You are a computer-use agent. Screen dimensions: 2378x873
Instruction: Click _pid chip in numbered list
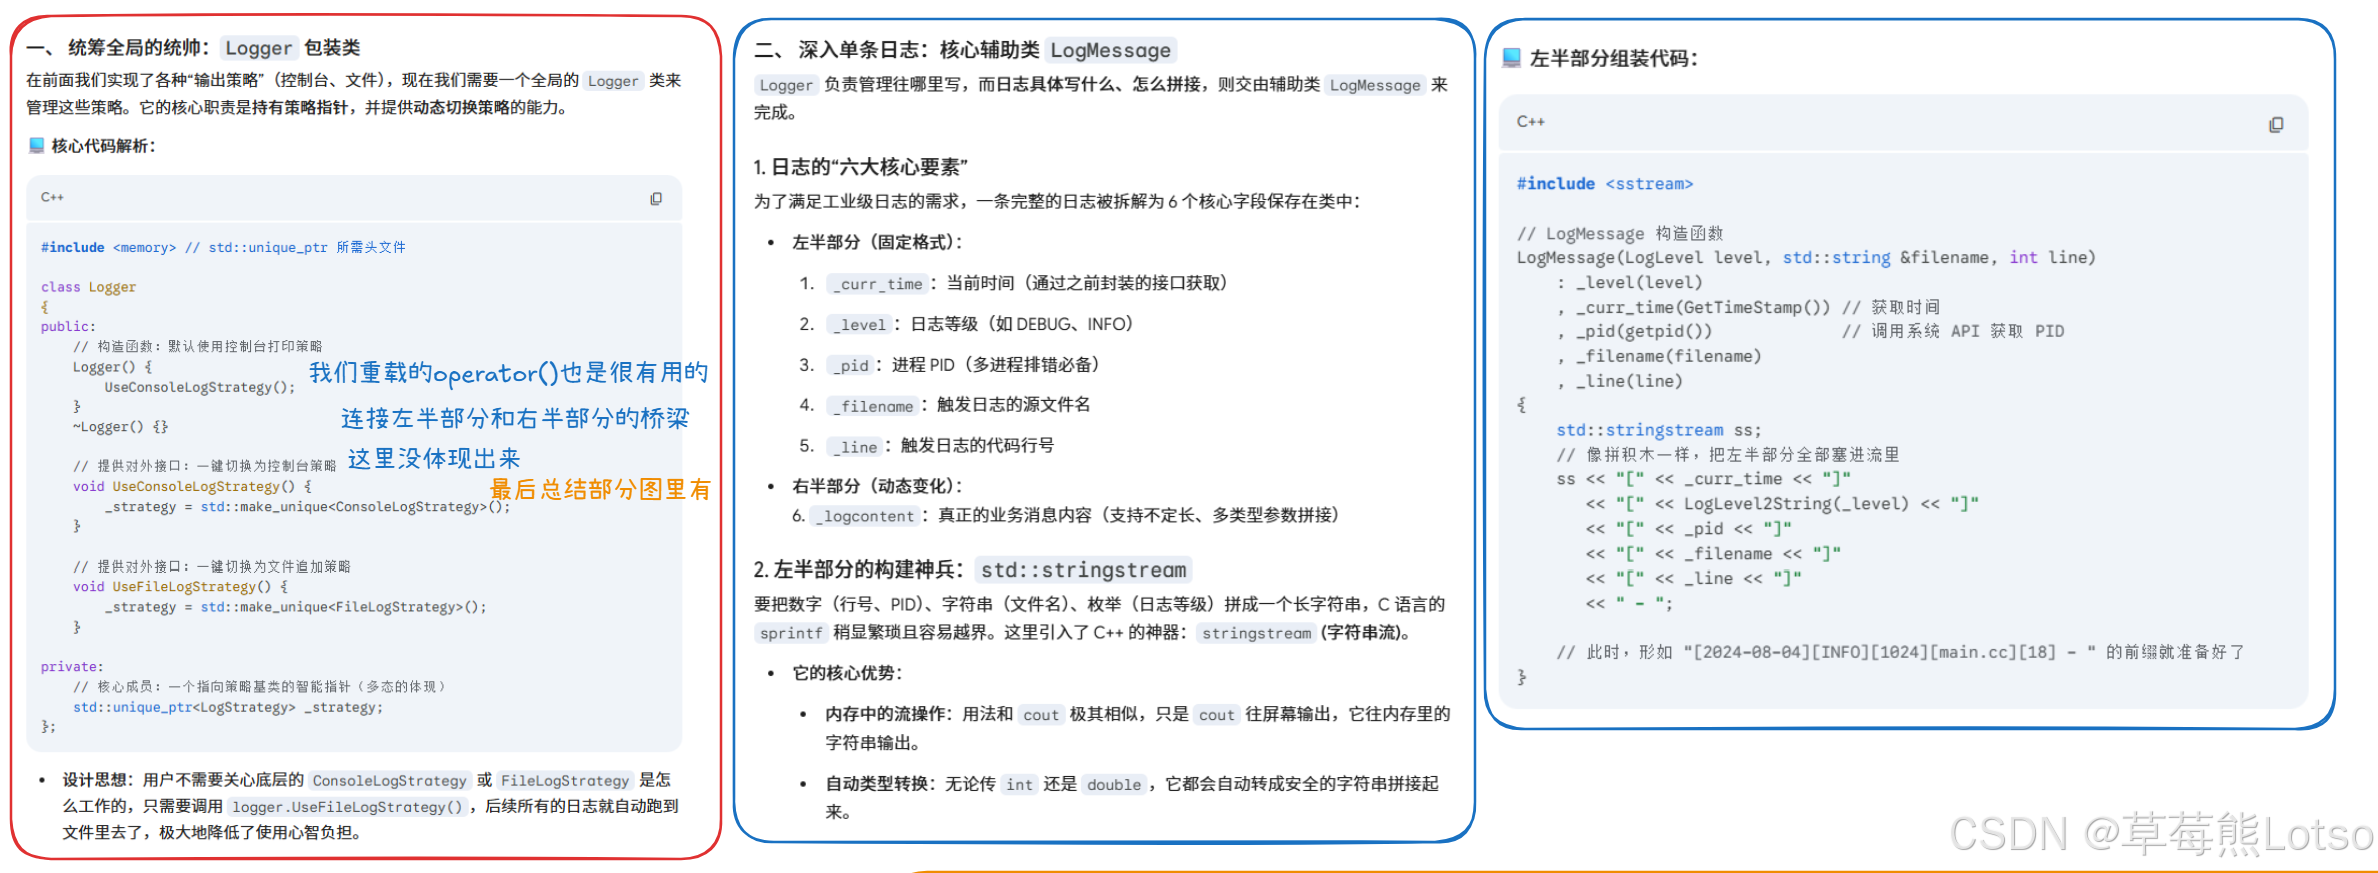point(851,366)
